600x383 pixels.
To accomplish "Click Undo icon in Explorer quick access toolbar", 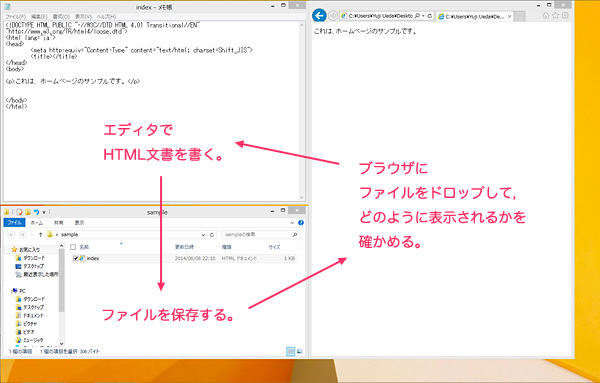I will [x=36, y=212].
